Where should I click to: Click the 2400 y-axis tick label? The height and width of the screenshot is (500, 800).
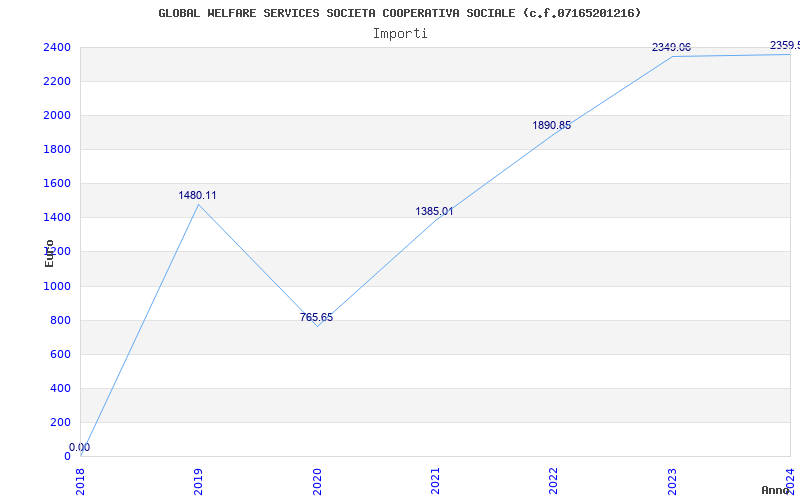pyautogui.click(x=57, y=47)
